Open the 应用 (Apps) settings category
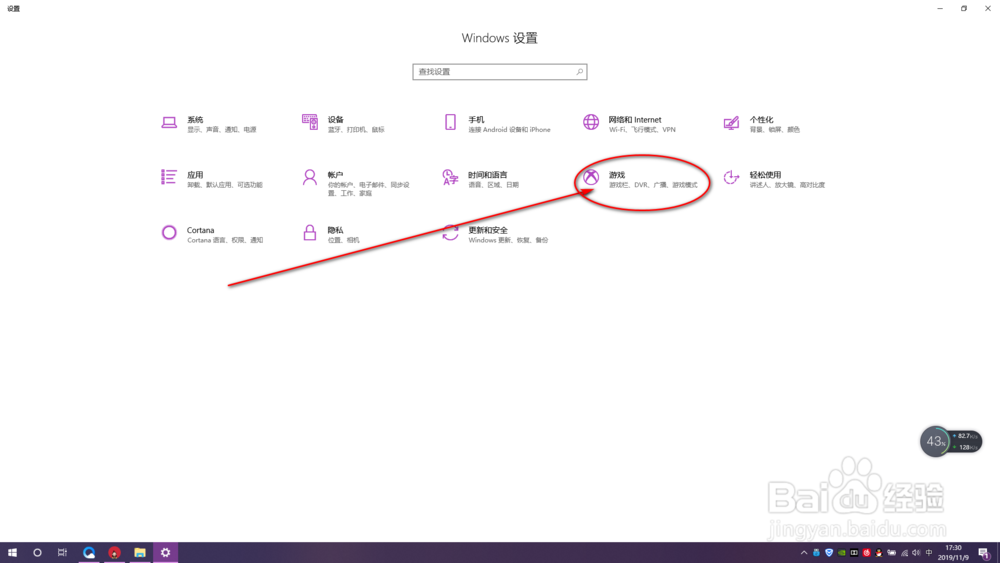Screen dimensions: 1000x563 [212, 179]
